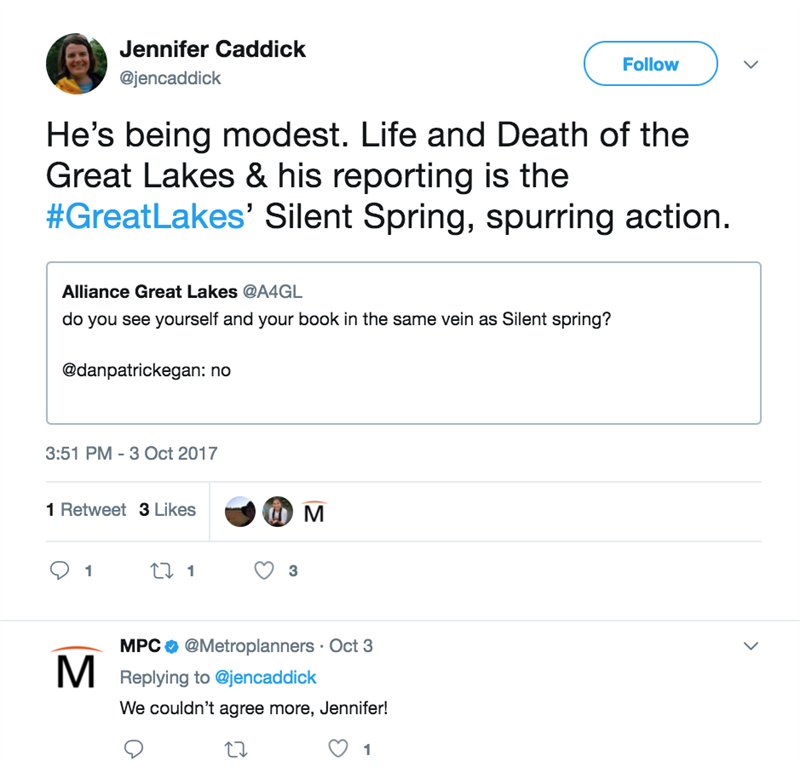Like the MPC reply tweet
The width and height of the screenshot is (800, 767).
click(x=340, y=749)
